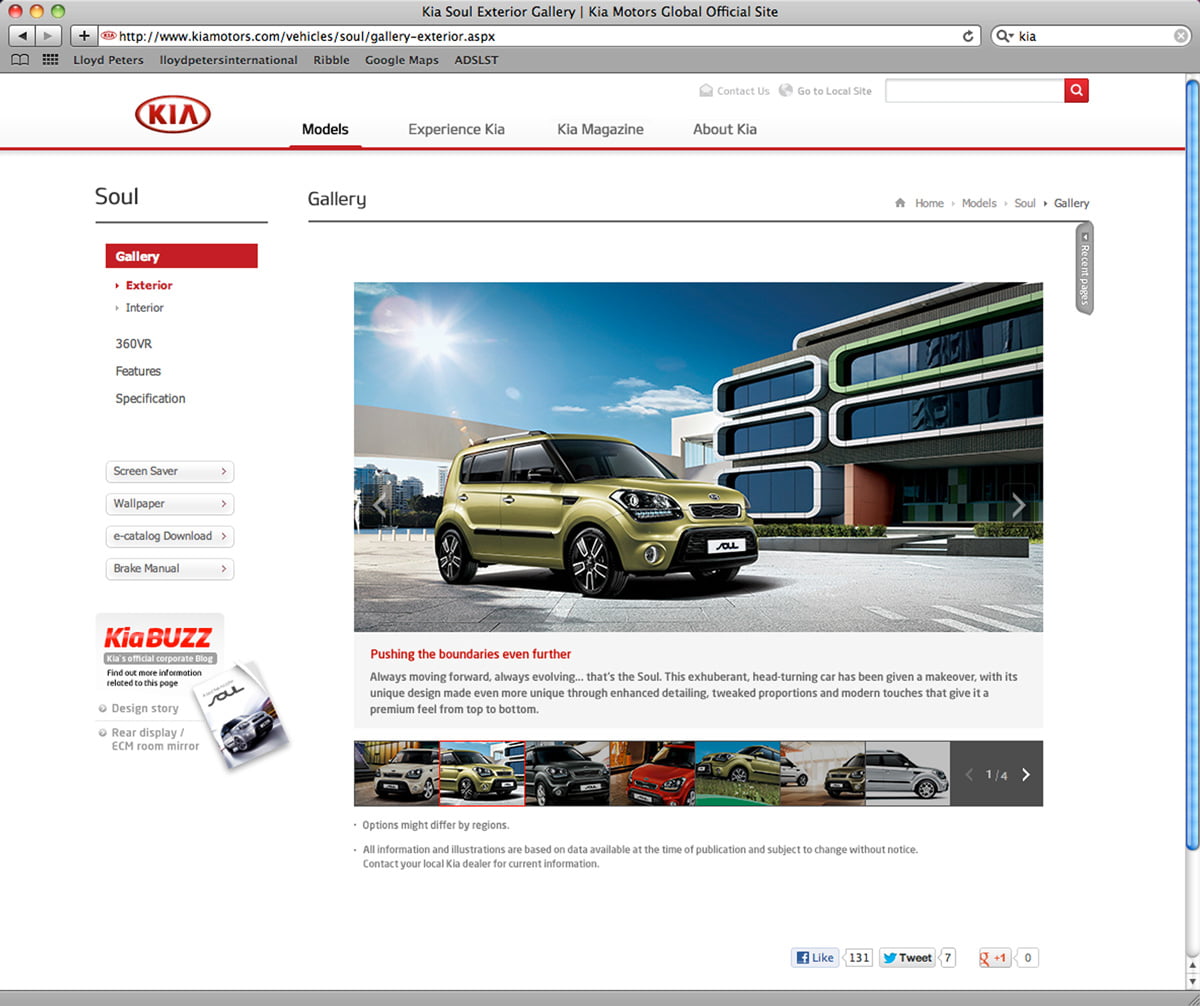The height and width of the screenshot is (1006, 1200).
Task: Click the browser reload page icon
Action: (x=967, y=36)
